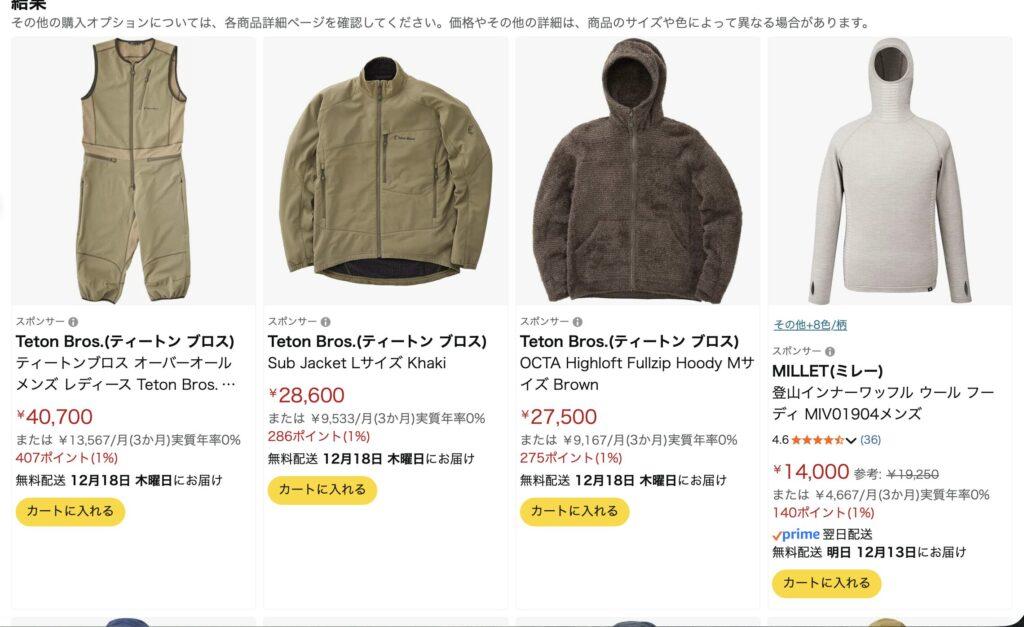The image size is (1024, 627).
Task: Click the ¥14,000 price on MILLET
Action: [810, 472]
